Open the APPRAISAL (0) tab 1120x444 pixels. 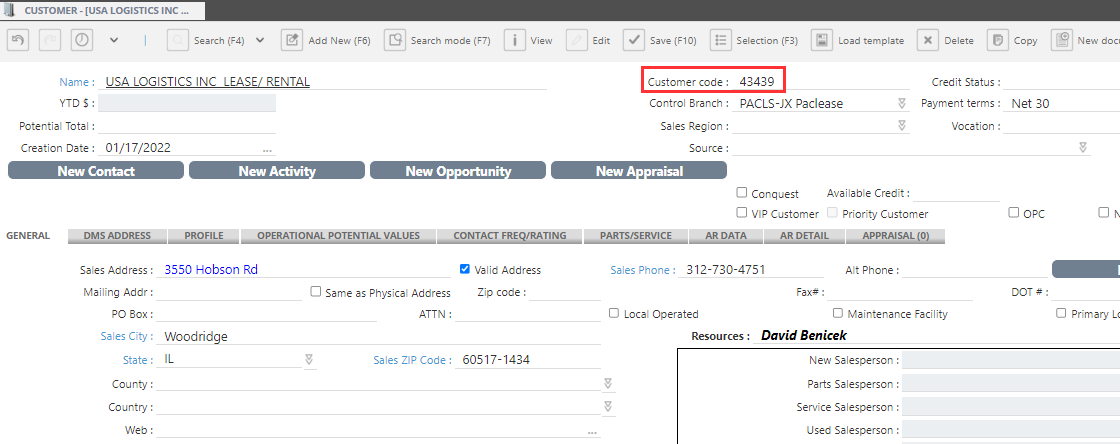point(896,236)
